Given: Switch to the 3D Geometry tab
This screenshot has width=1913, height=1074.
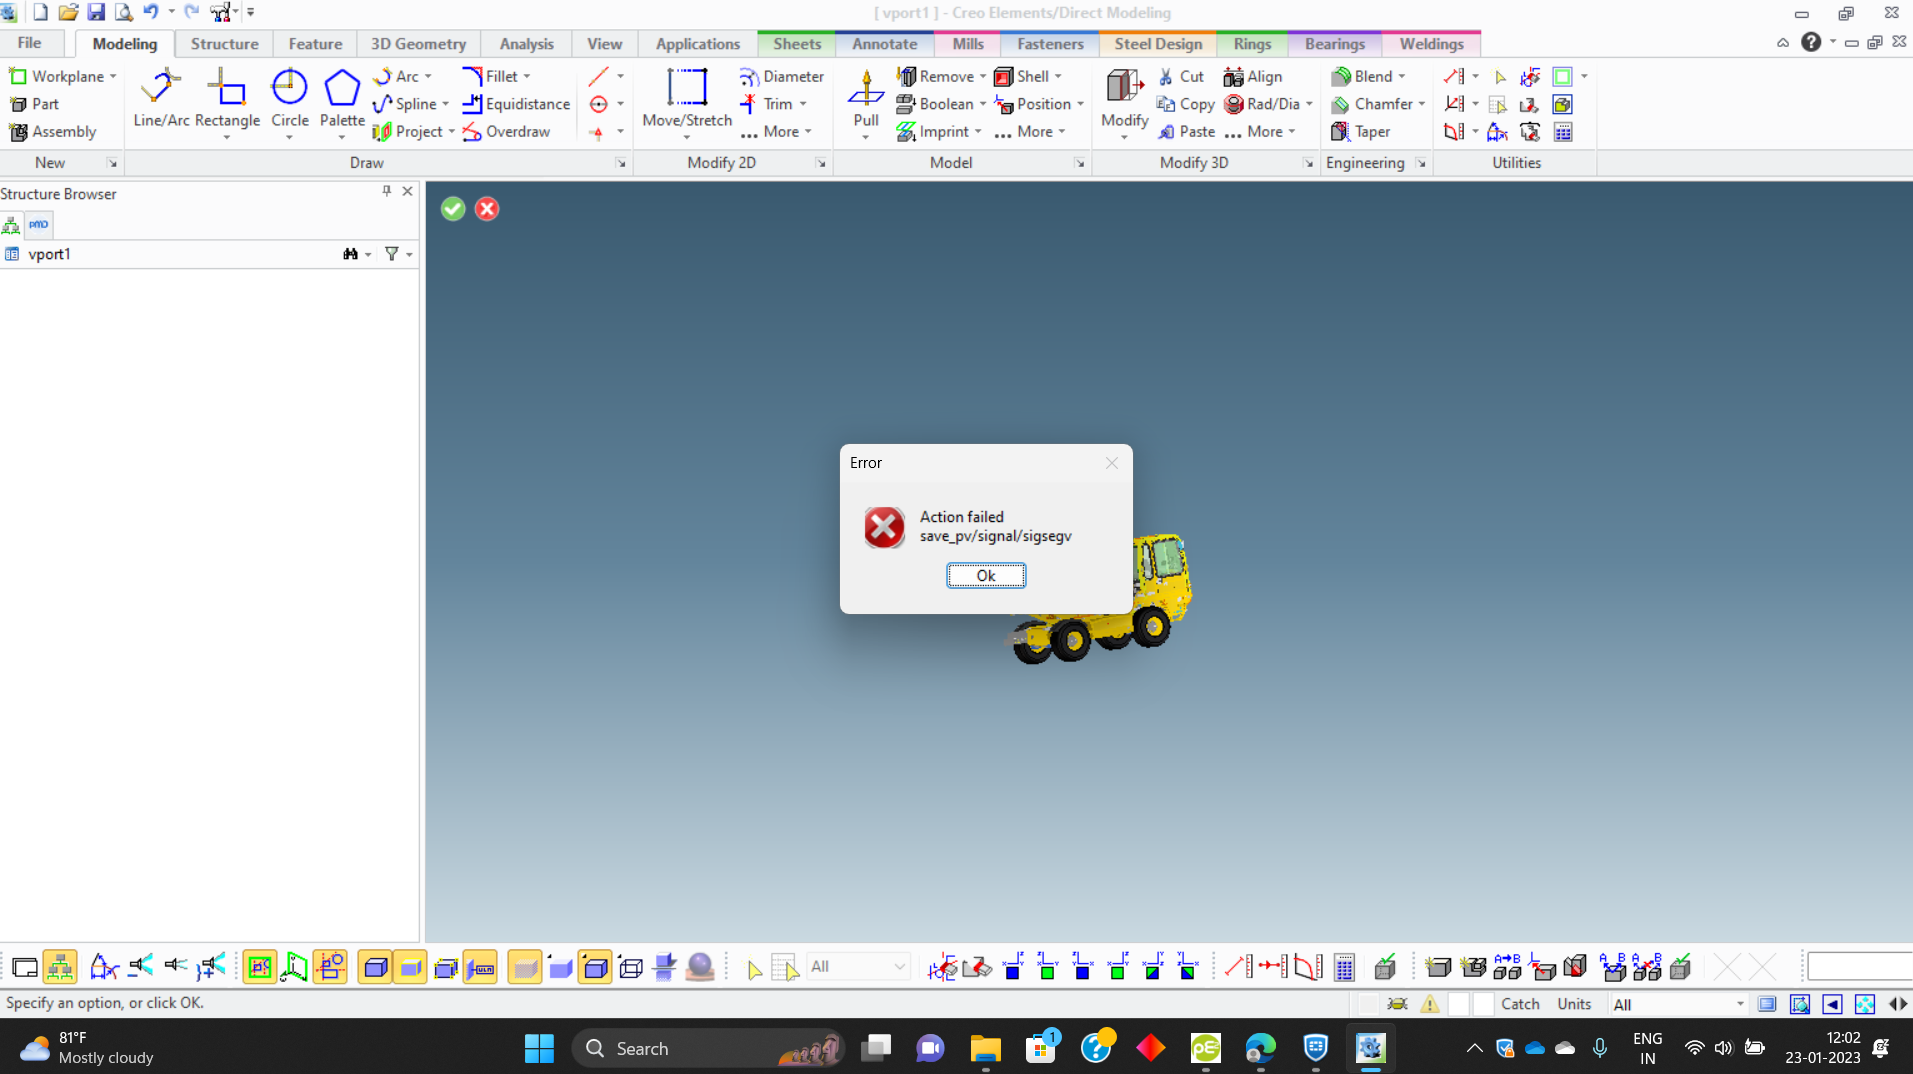Looking at the screenshot, I should point(418,44).
